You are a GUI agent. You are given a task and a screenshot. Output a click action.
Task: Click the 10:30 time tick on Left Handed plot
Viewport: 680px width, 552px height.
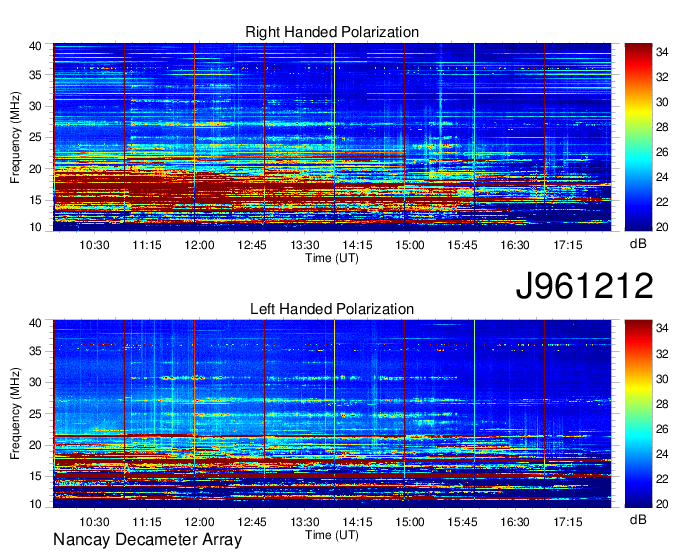point(94,522)
